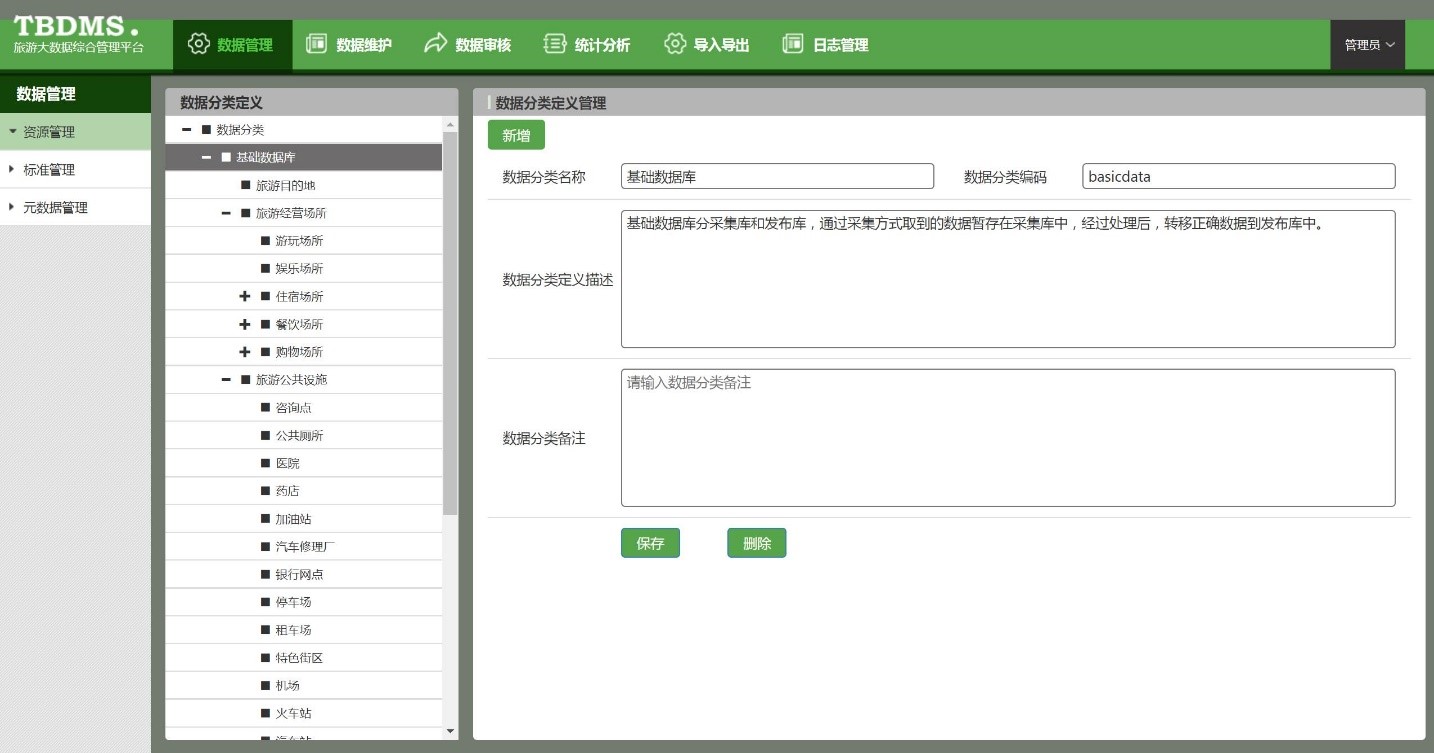Open the 管理员 user dropdown
This screenshot has height=753, width=1434.
[1368, 45]
